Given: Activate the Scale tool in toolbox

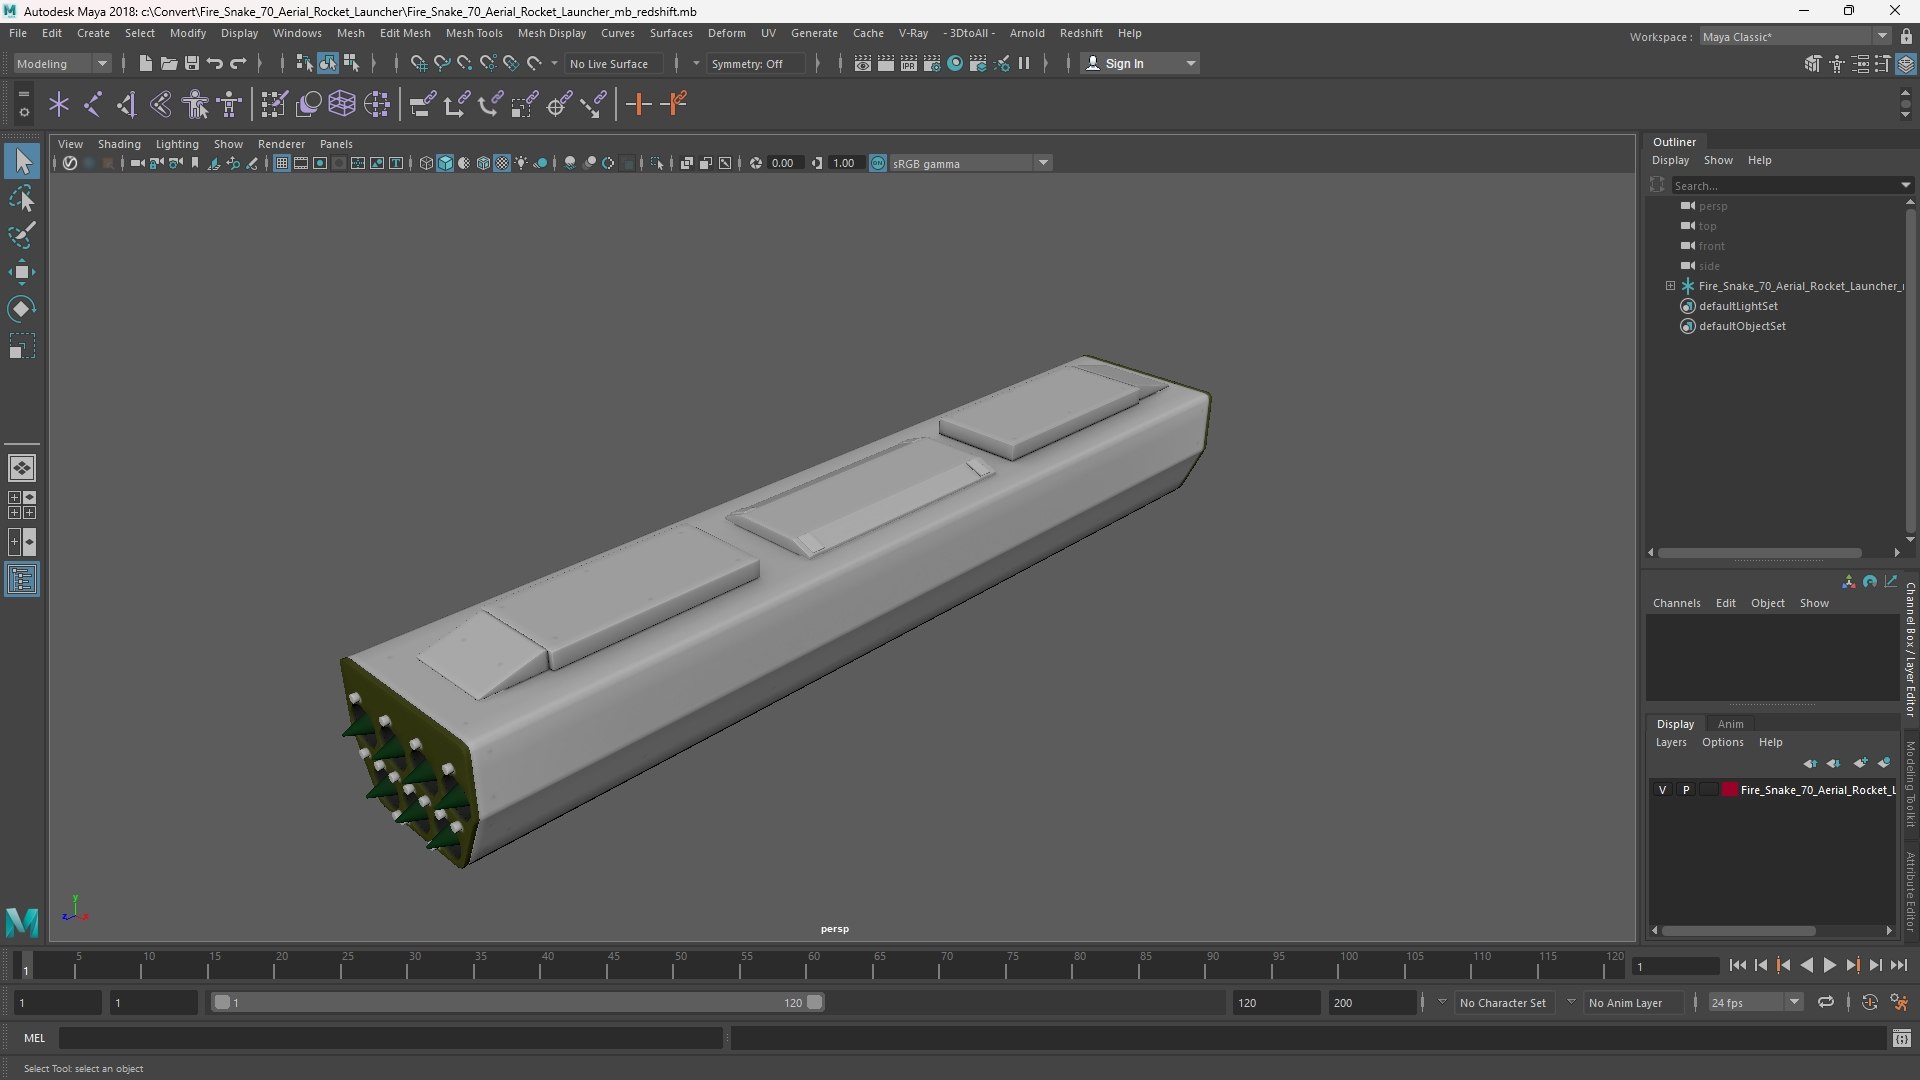Looking at the screenshot, I should (x=22, y=346).
